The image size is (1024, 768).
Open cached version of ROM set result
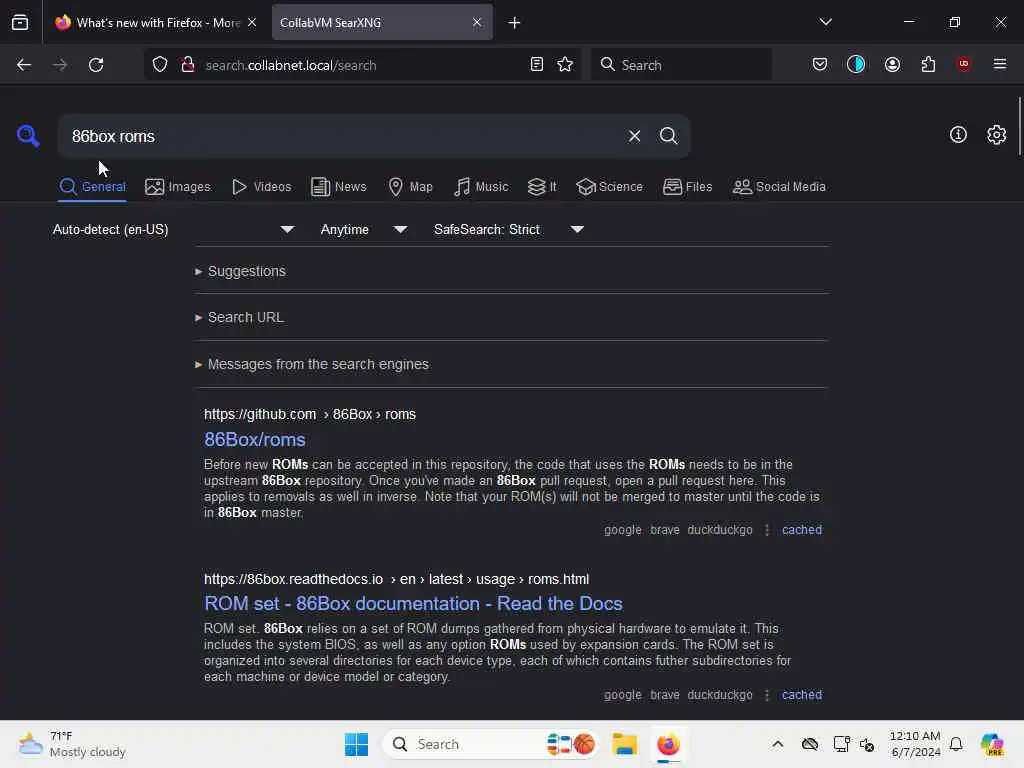coord(802,695)
